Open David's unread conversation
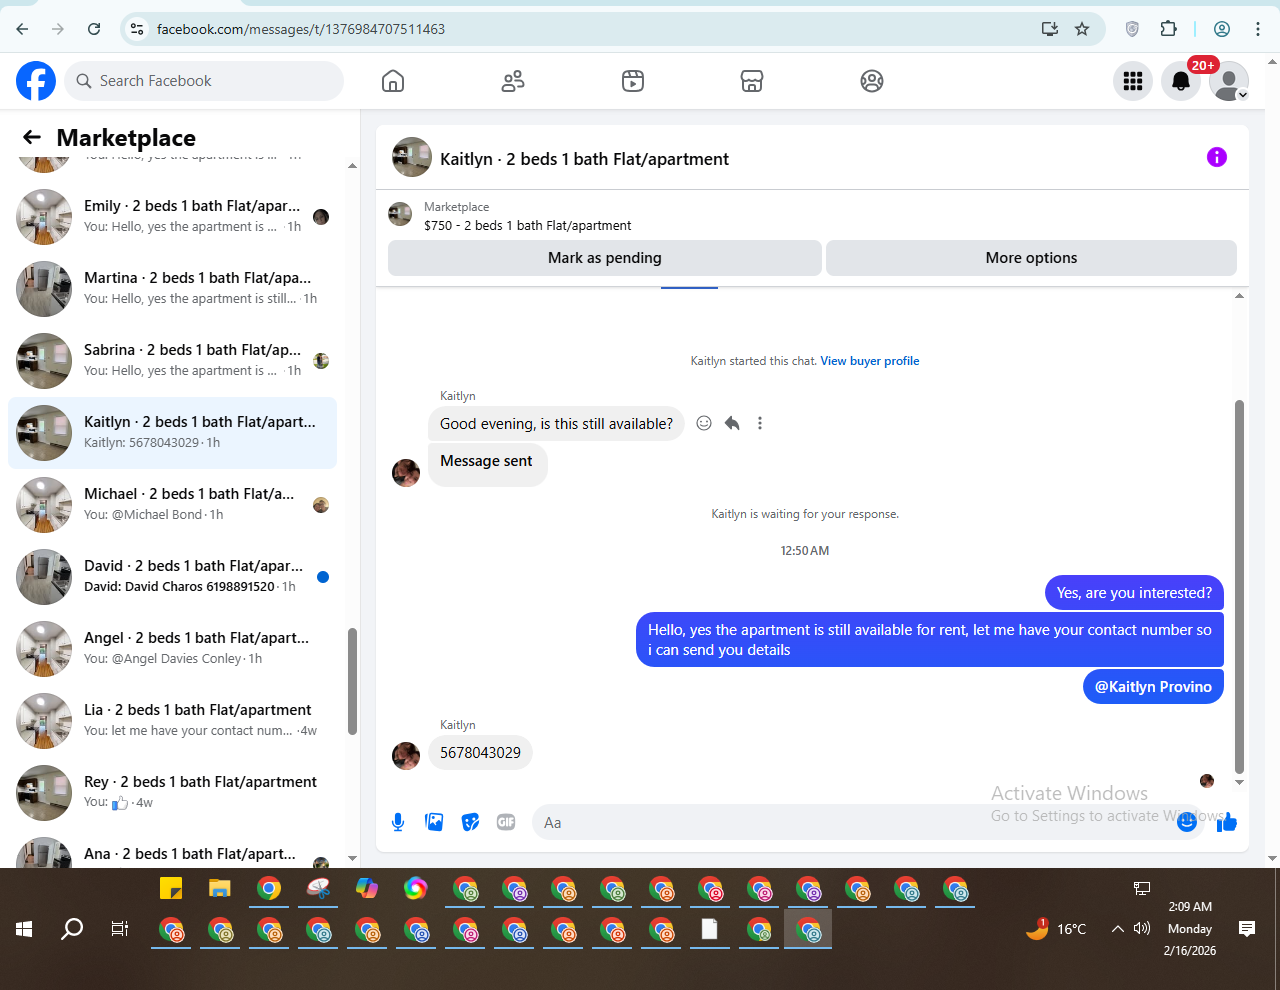1280x990 pixels. point(172,577)
